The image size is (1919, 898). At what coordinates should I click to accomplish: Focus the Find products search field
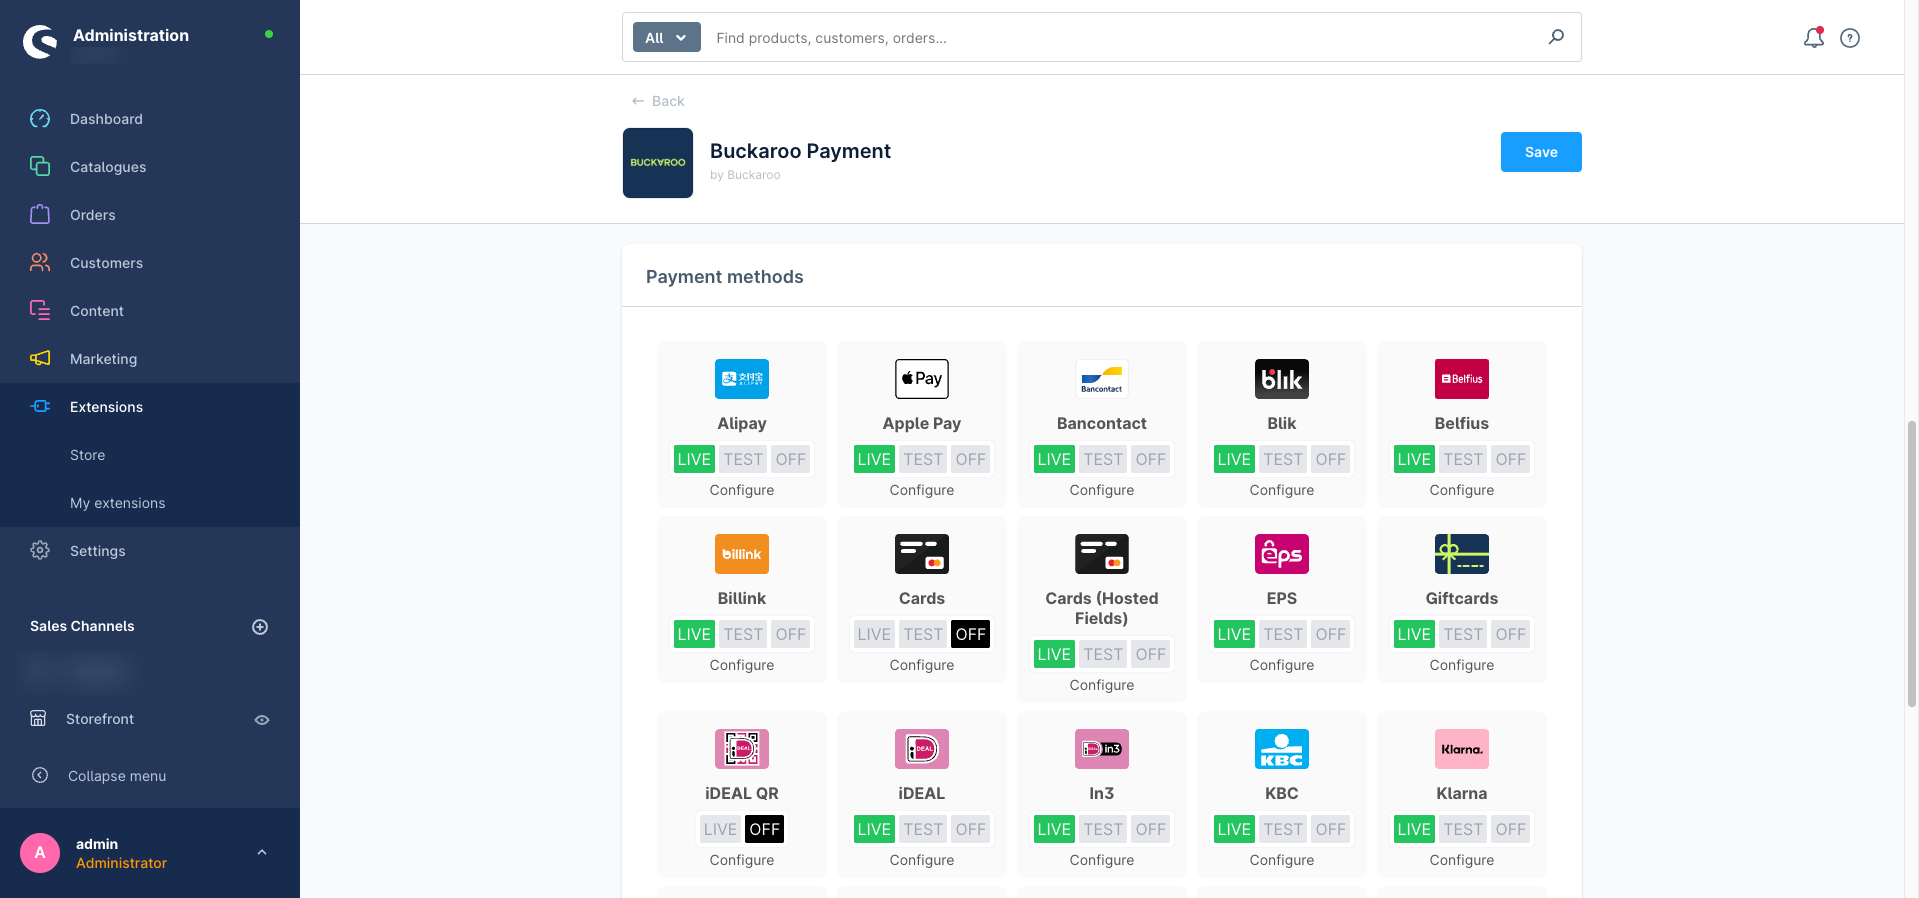tap(1120, 38)
